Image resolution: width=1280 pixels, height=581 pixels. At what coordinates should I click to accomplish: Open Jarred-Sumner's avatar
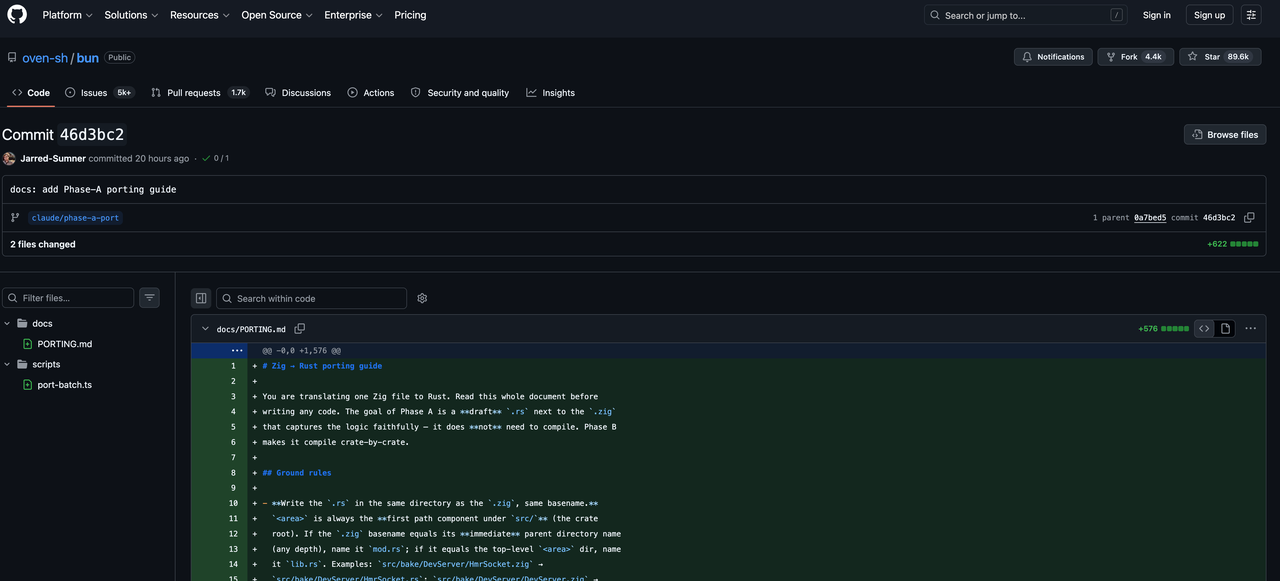point(9,158)
